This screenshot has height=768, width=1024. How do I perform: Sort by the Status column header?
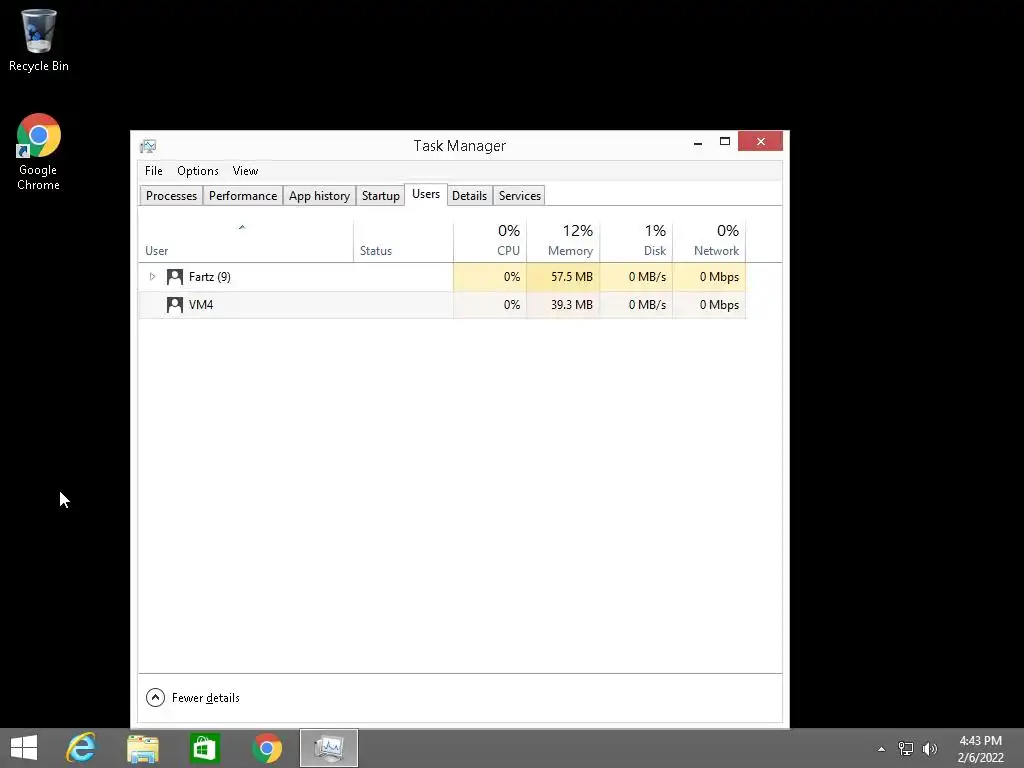tap(404, 242)
